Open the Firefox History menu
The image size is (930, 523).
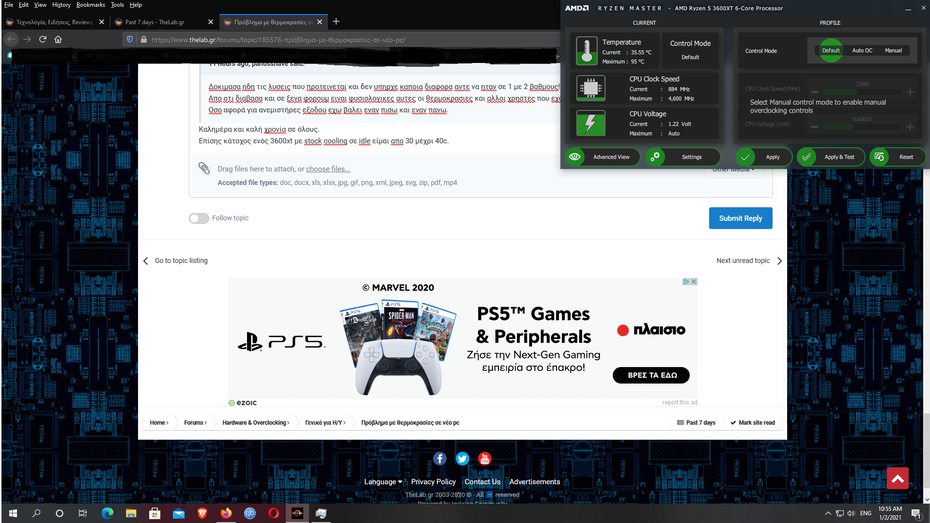click(x=61, y=5)
